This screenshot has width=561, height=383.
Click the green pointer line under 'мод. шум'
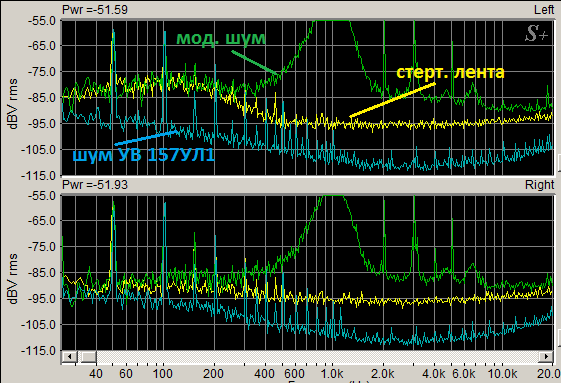(x=255, y=63)
